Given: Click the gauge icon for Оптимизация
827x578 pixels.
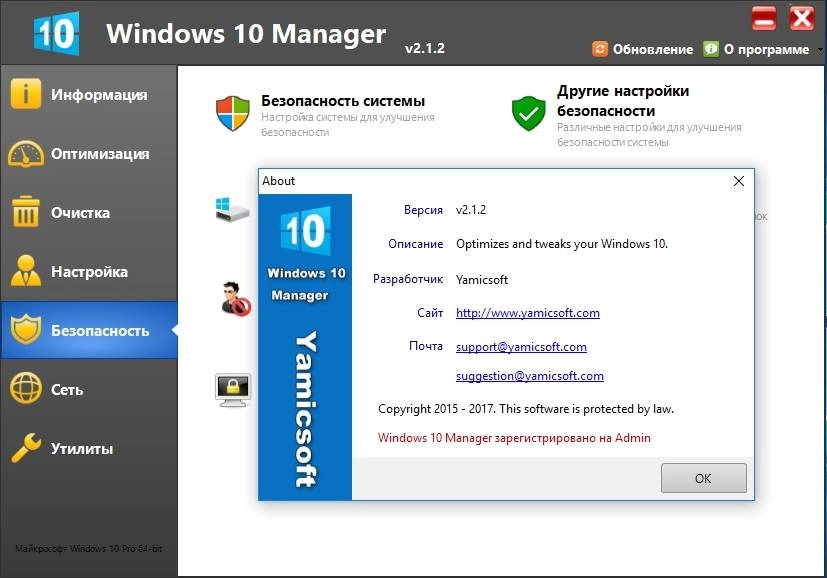Looking at the screenshot, I should click(25, 153).
